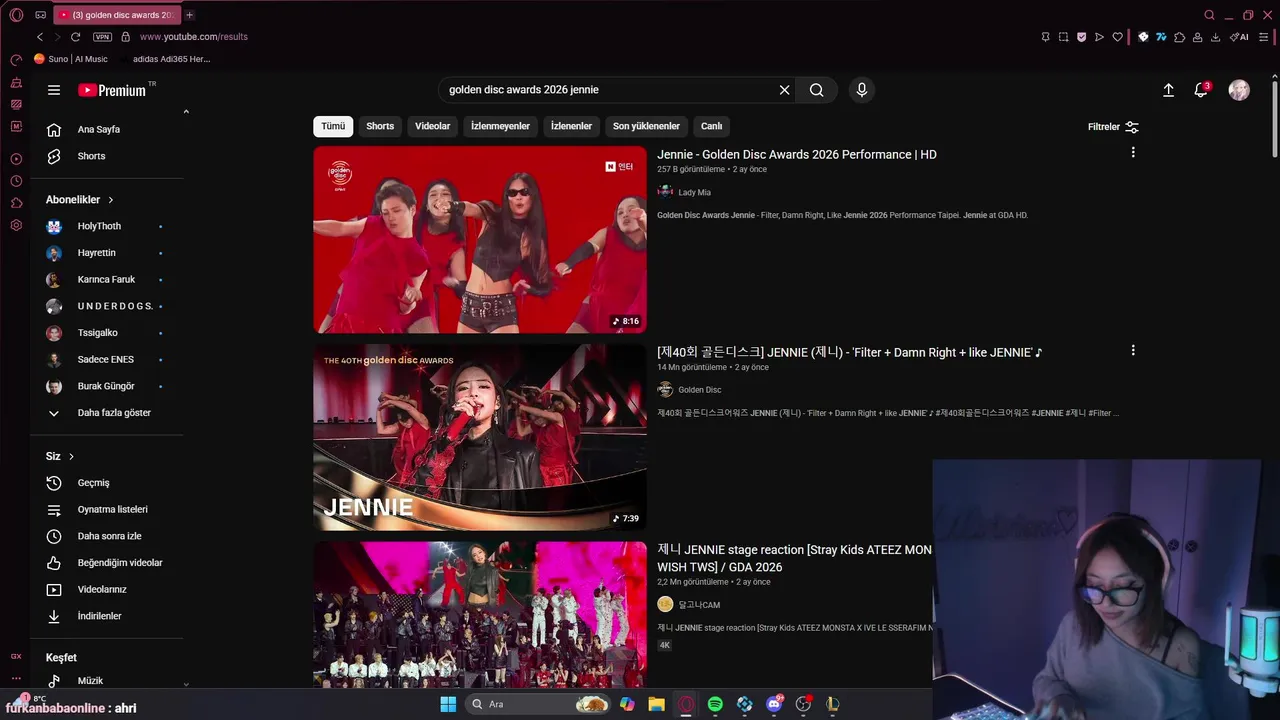Select the Shorts filter chip
The width and height of the screenshot is (1280, 720).
tap(380, 126)
